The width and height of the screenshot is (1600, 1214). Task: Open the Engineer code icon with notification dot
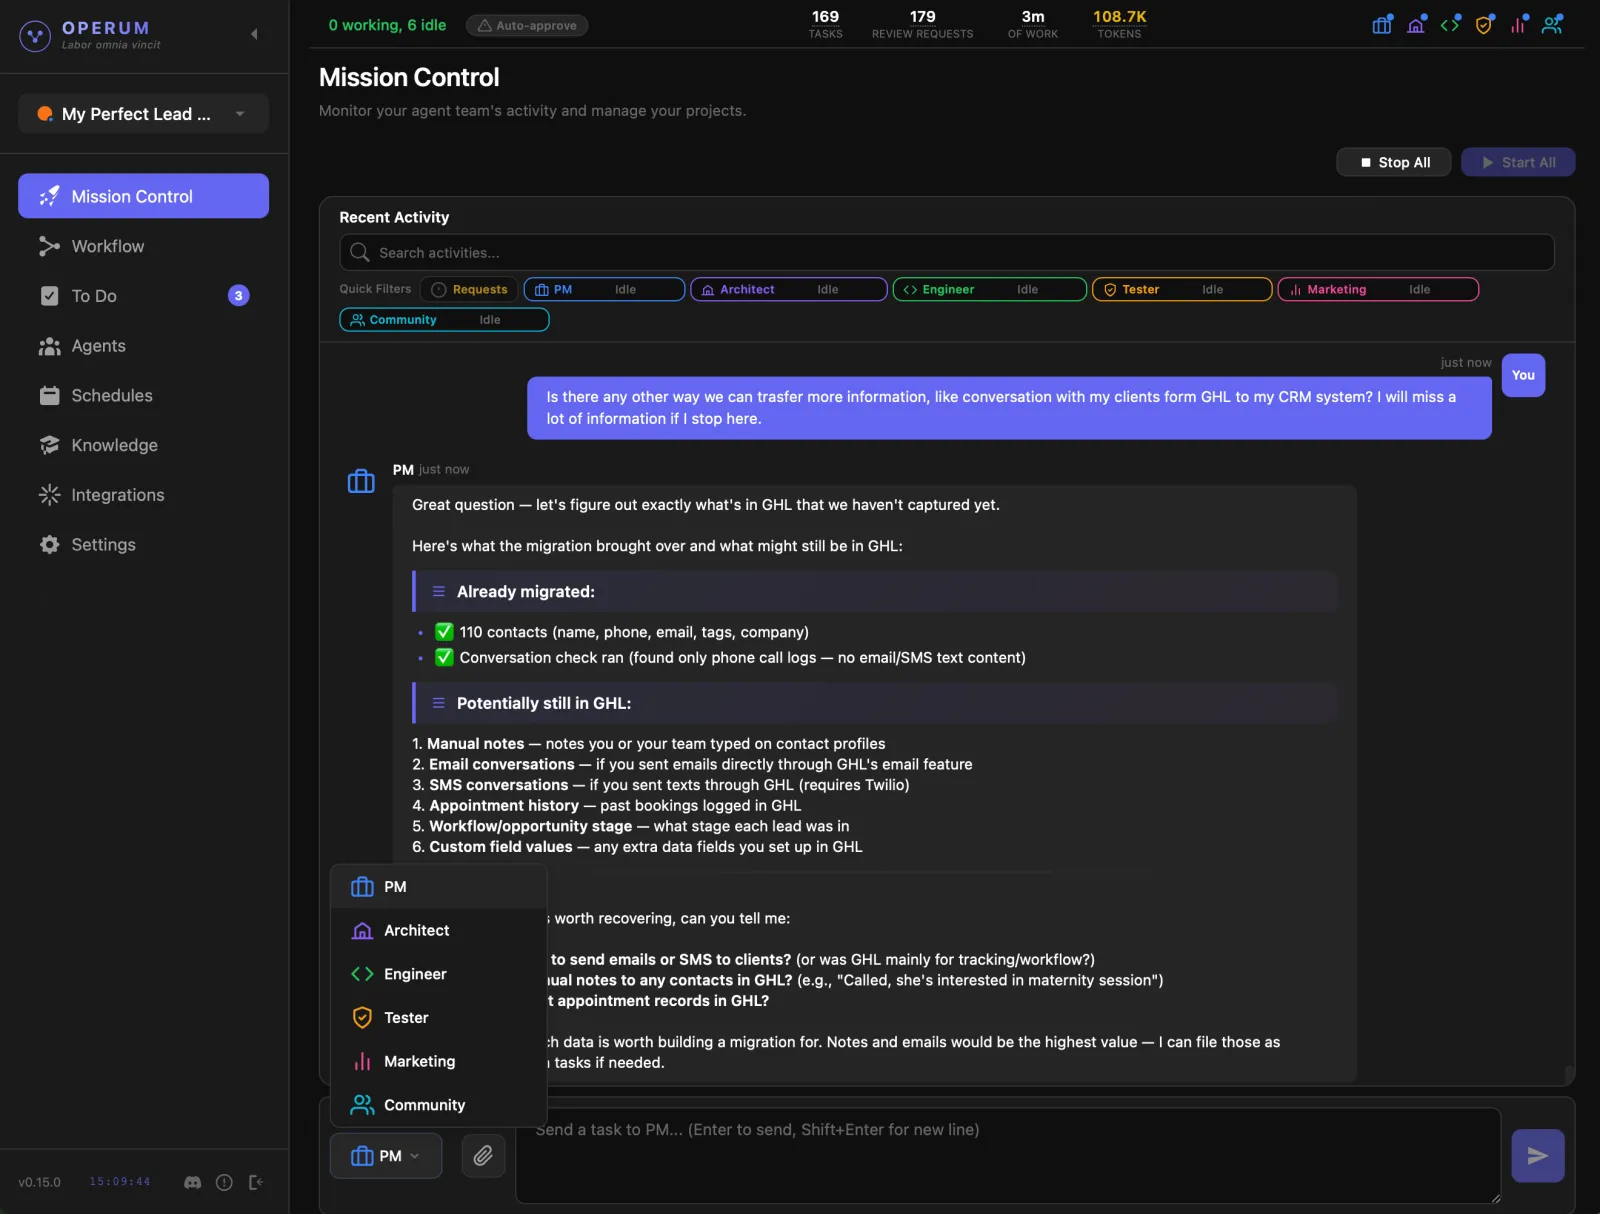pos(1449,24)
